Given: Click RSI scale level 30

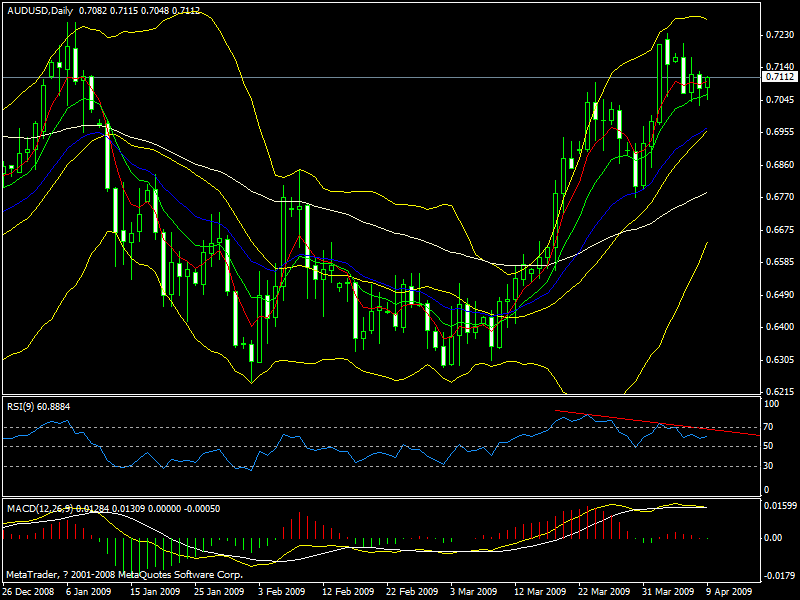Looking at the screenshot, I should pyautogui.click(x=769, y=466).
